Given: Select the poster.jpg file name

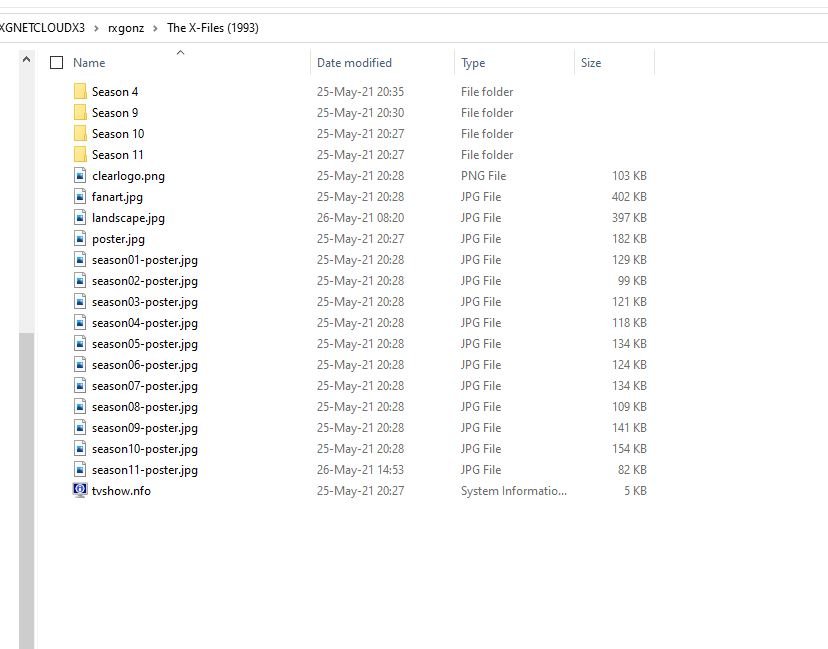Looking at the screenshot, I should click(x=118, y=239).
